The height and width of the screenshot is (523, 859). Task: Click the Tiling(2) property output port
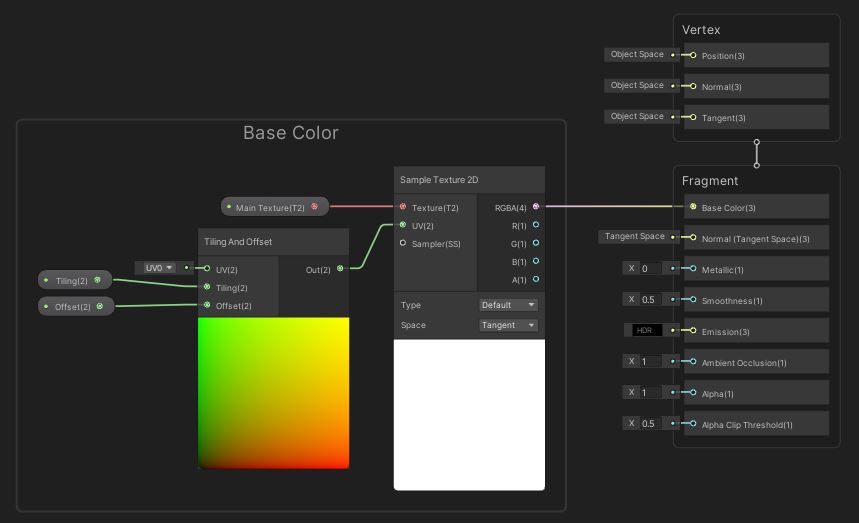[x=98, y=280]
